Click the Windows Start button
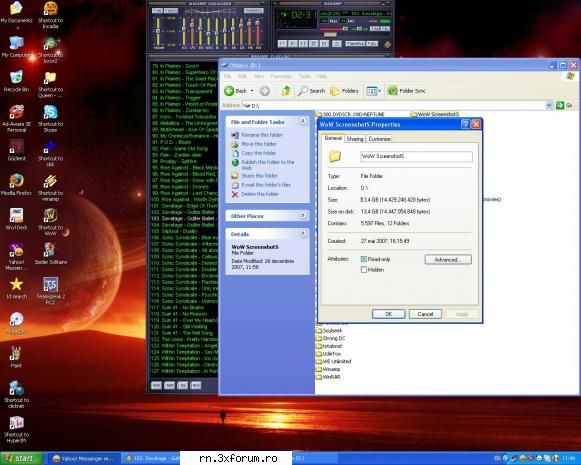Screen dimensions: 581x465 point(21,458)
